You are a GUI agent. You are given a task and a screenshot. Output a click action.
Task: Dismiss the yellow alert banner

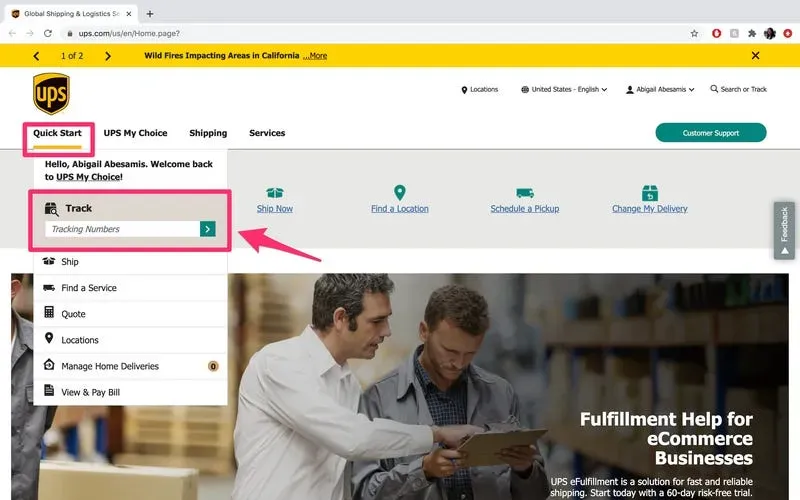pos(756,56)
